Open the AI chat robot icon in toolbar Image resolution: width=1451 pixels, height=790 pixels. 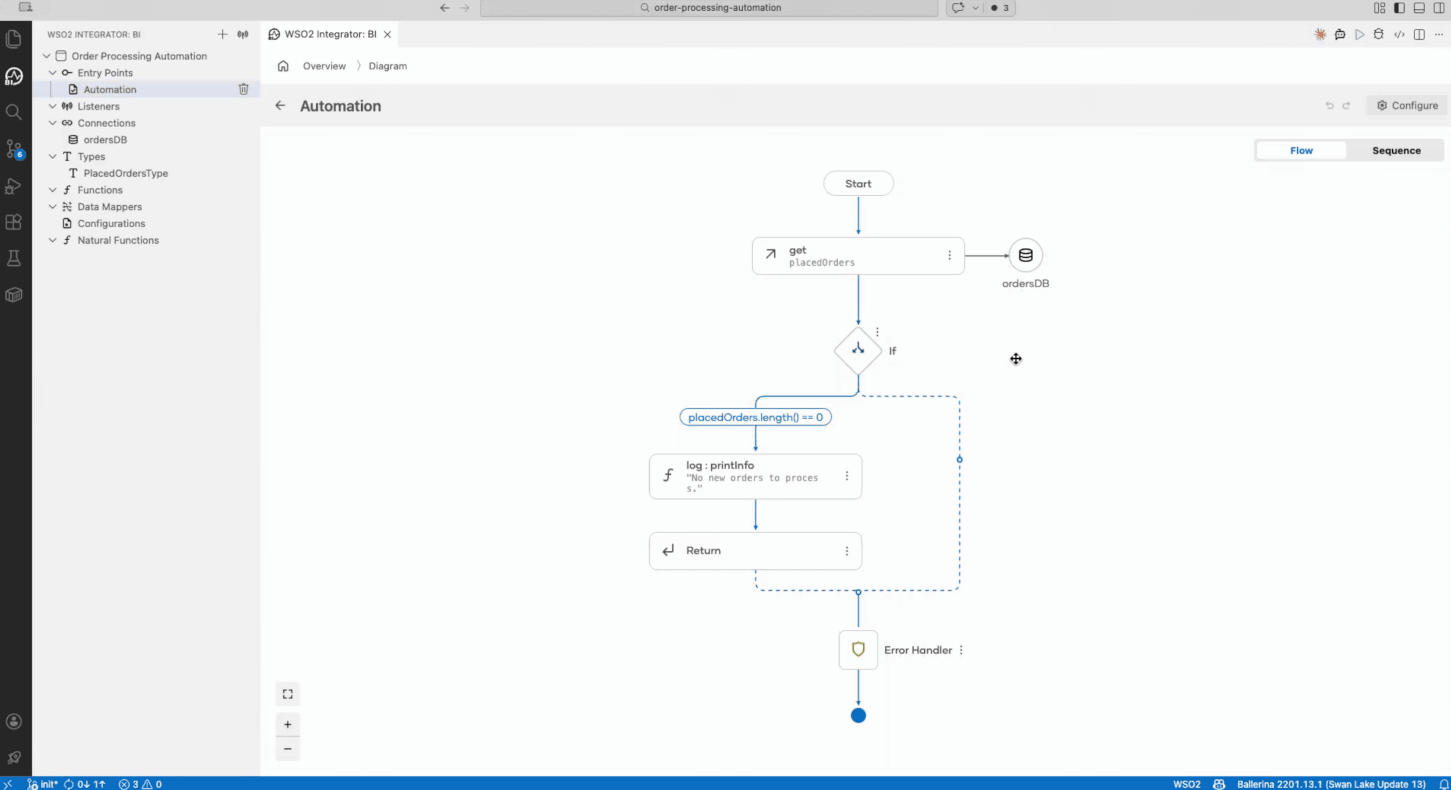click(x=1340, y=34)
